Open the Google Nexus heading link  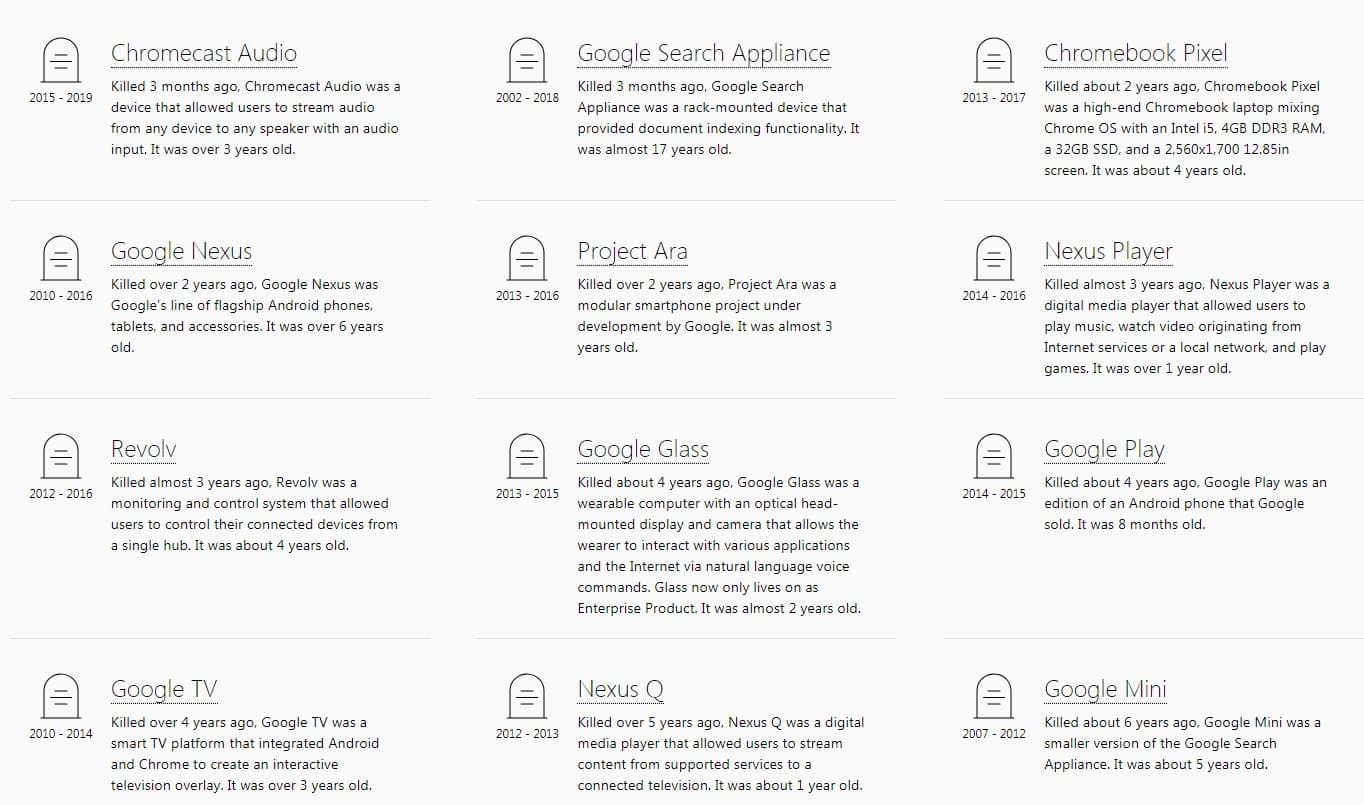pyautogui.click(x=181, y=251)
